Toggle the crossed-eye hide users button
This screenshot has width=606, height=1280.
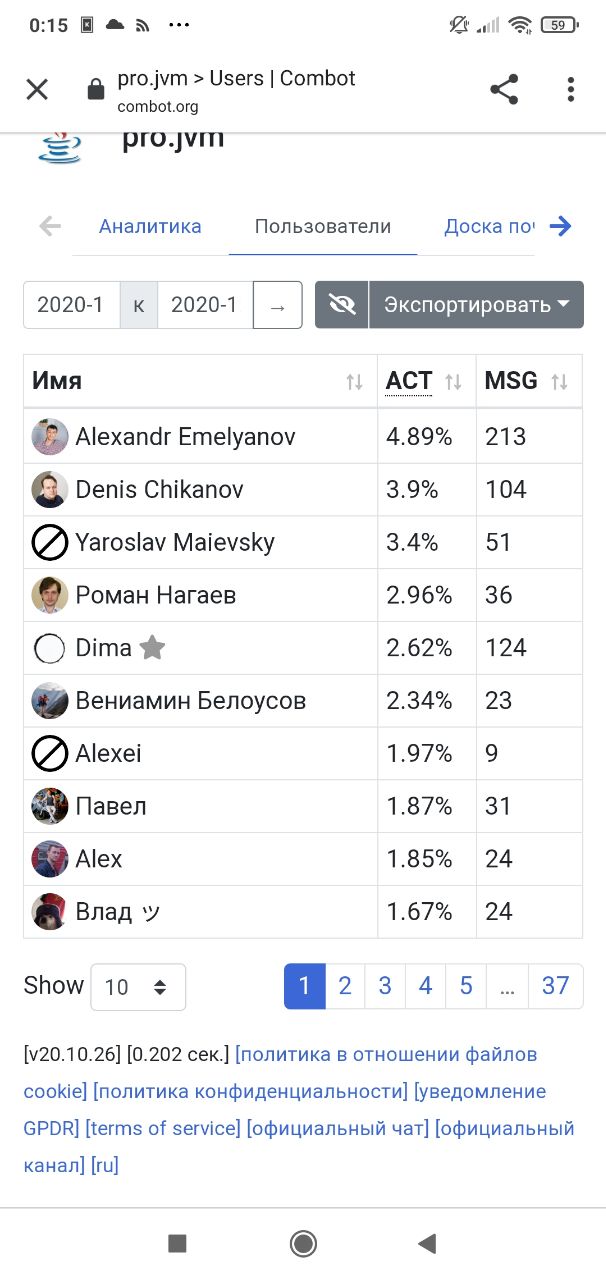pos(342,304)
